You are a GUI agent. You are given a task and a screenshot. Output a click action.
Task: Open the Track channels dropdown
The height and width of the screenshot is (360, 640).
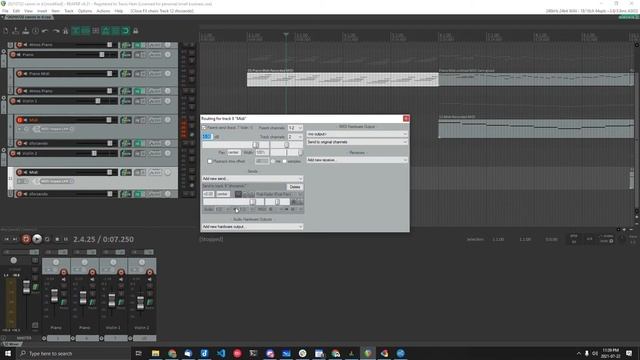(295, 137)
